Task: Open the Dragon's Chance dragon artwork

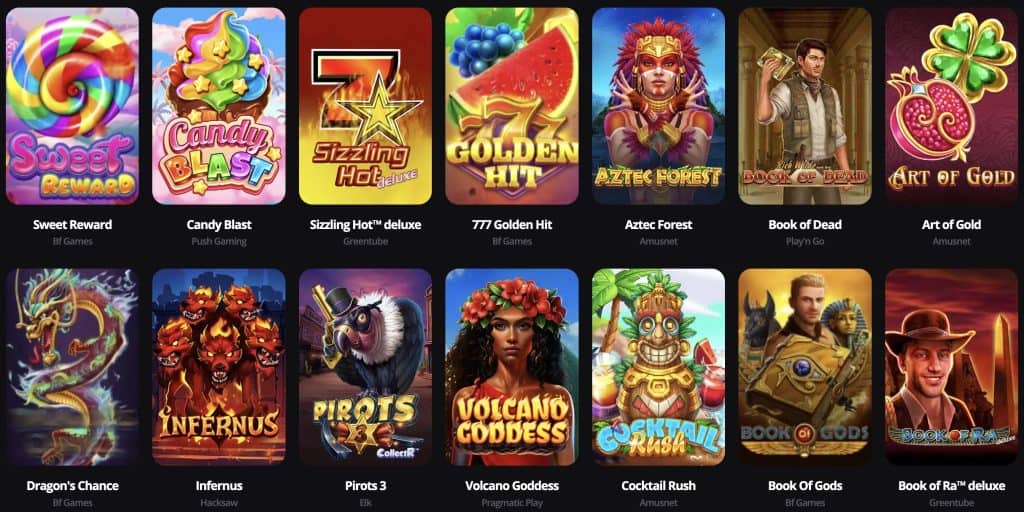Action: (x=72, y=367)
